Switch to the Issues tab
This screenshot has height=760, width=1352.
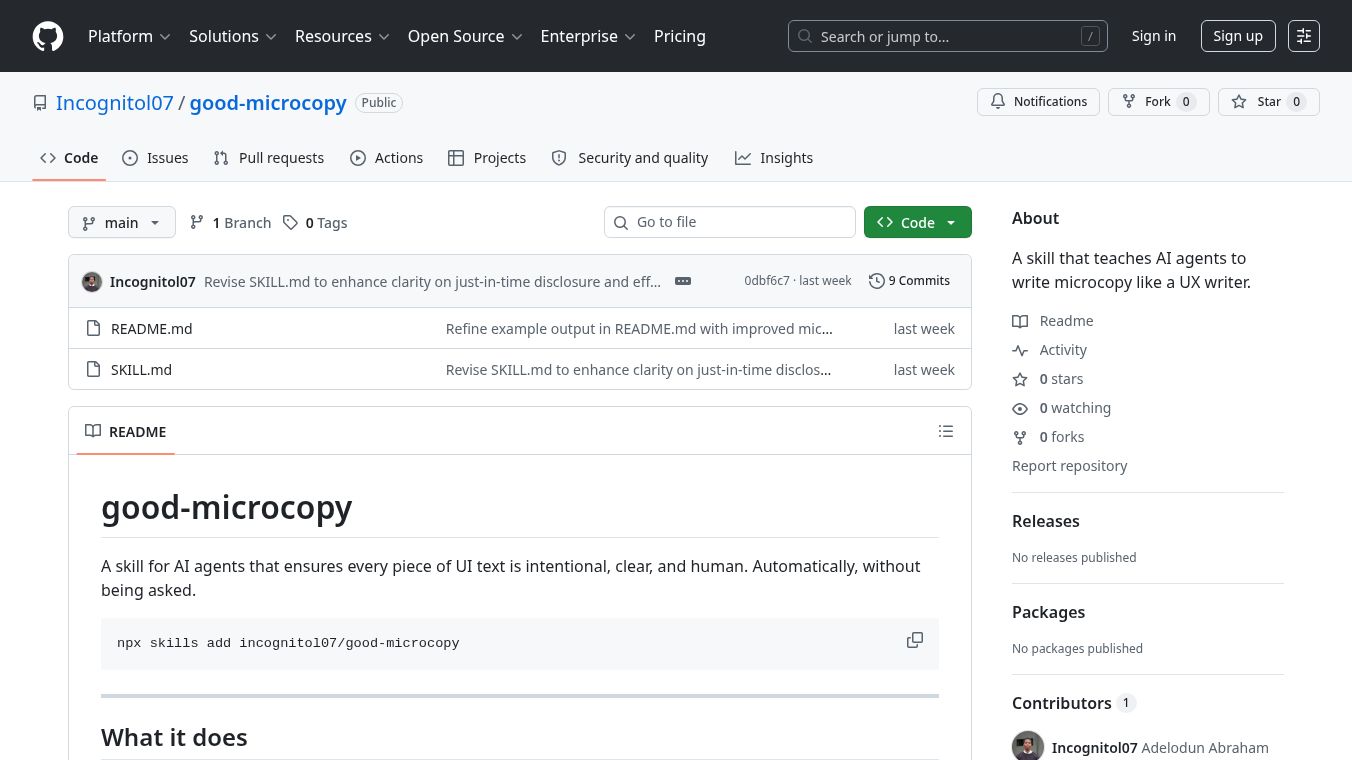click(x=155, y=158)
